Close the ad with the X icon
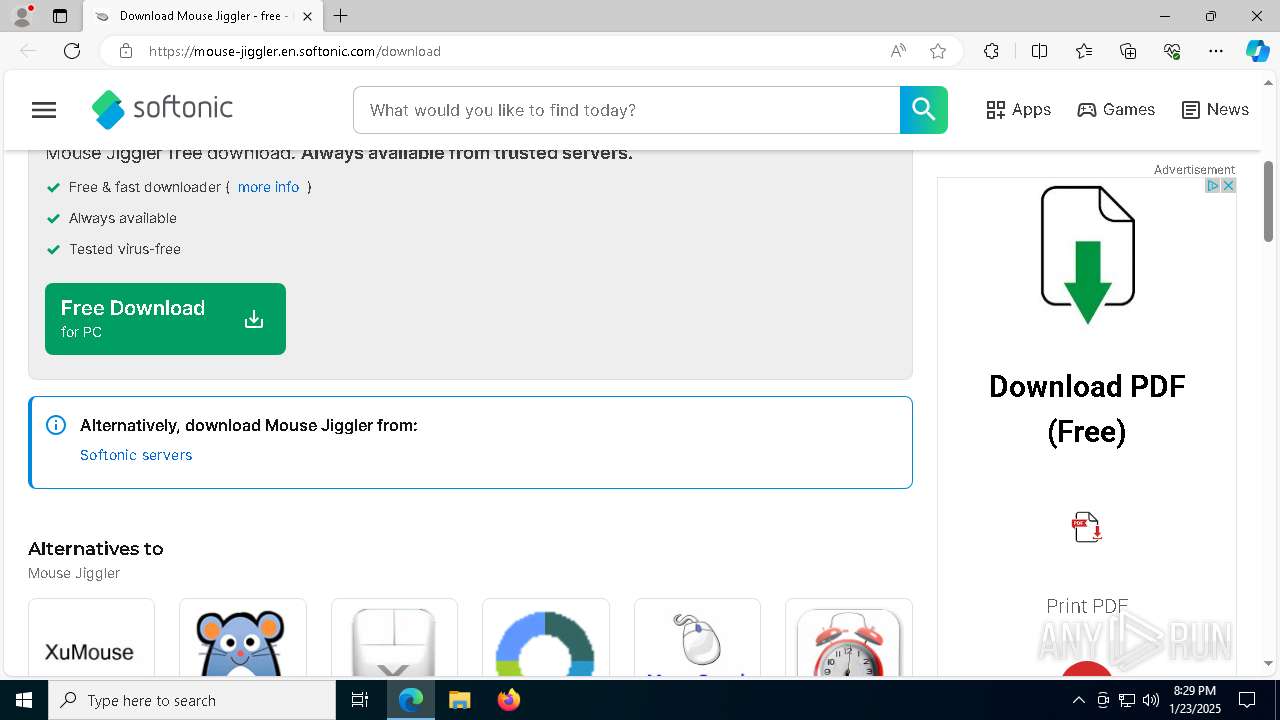 (x=1229, y=186)
